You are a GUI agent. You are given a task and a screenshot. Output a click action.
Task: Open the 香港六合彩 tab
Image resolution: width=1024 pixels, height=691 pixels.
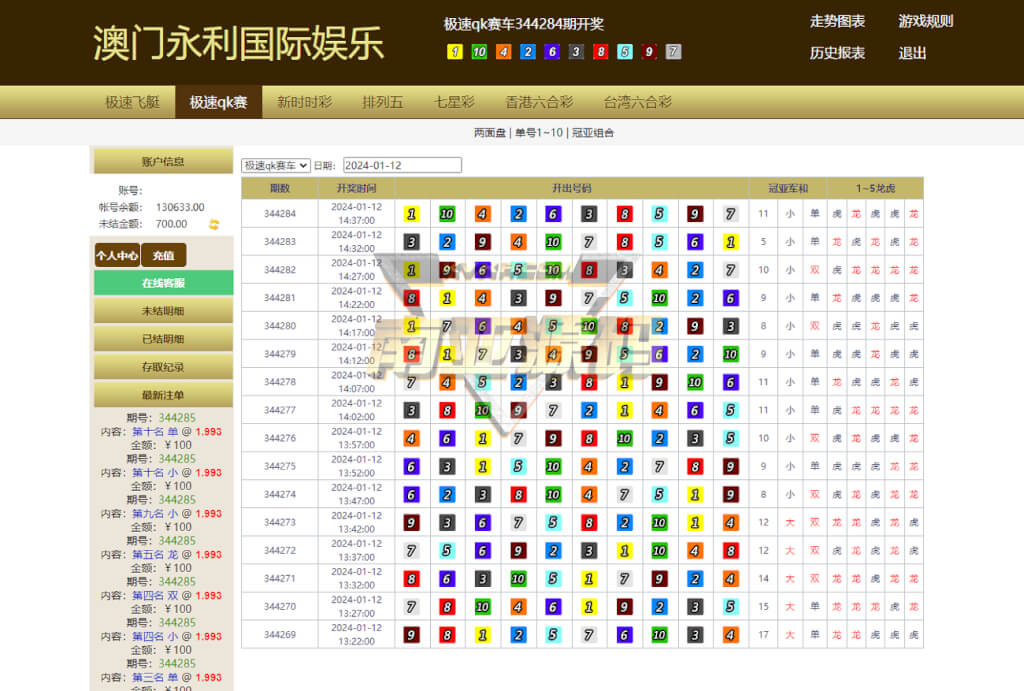point(539,102)
